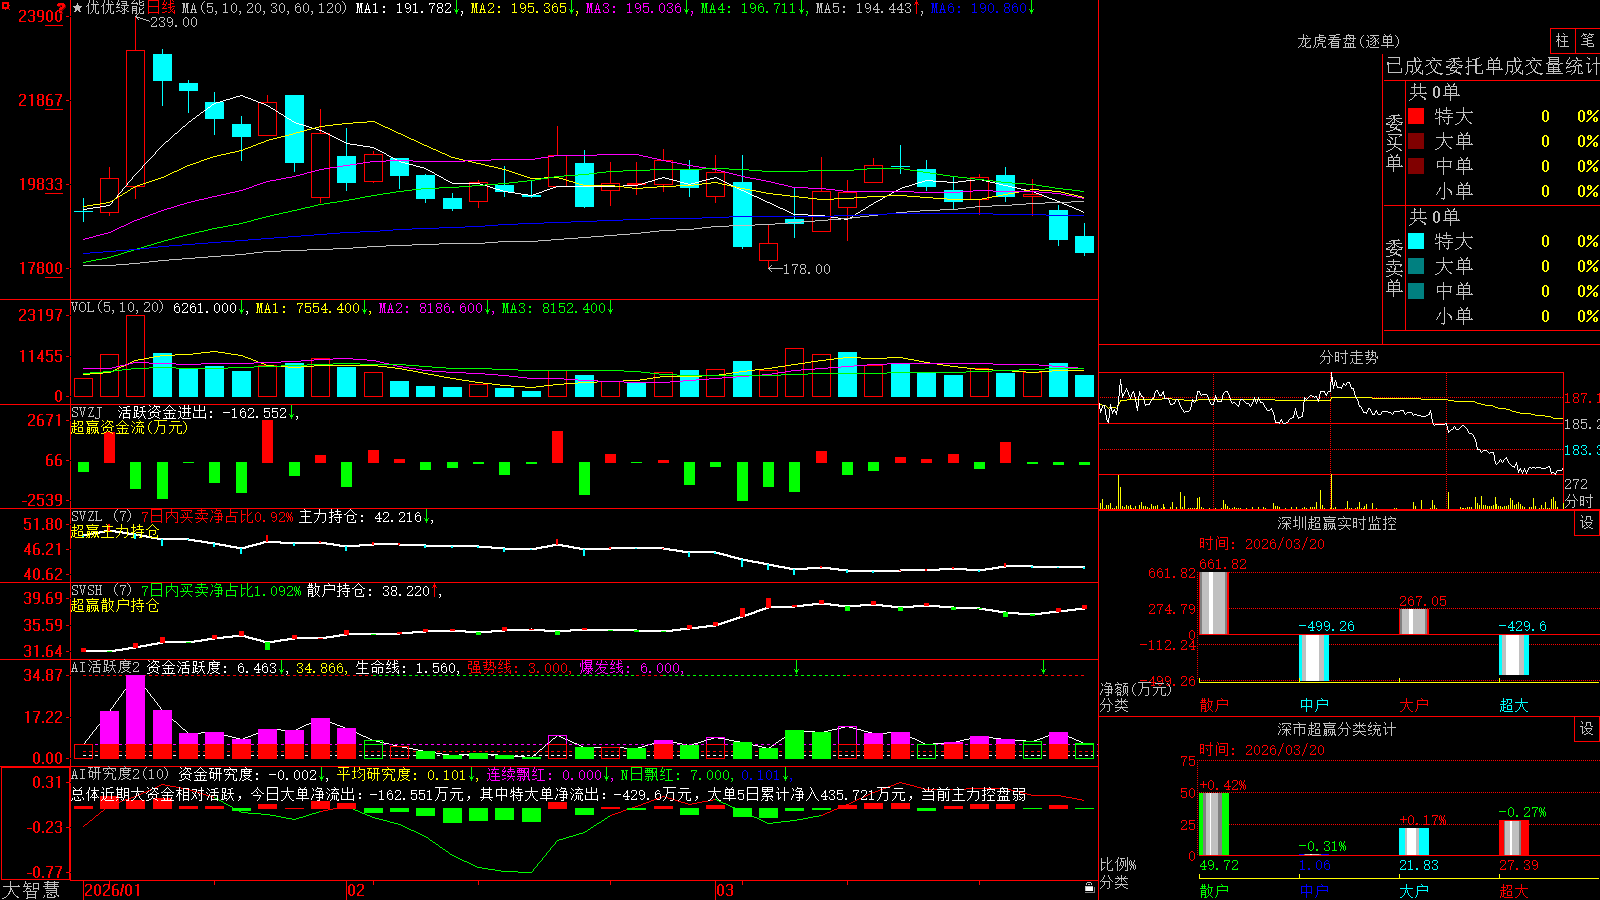Click the 深市超赢分类统计 panel title
1600x900 pixels.
tap(1337, 729)
